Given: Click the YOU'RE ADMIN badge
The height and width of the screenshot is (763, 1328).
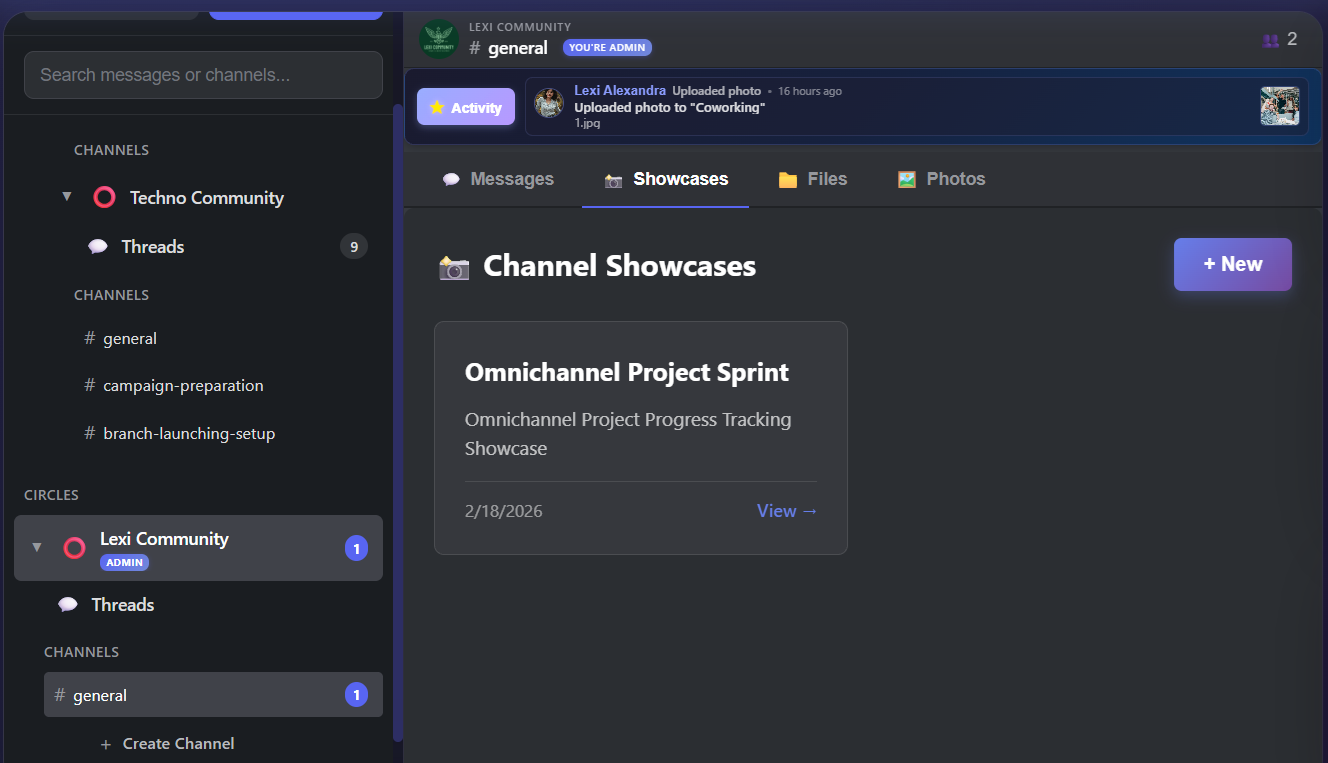Looking at the screenshot, I should (x=607, y=47).
